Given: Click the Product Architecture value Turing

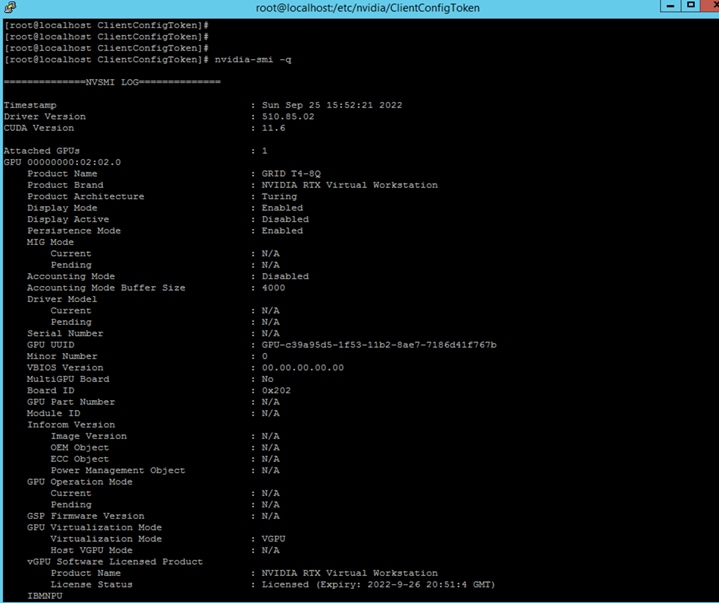Looking at the screenshot, I should (279, 197).
